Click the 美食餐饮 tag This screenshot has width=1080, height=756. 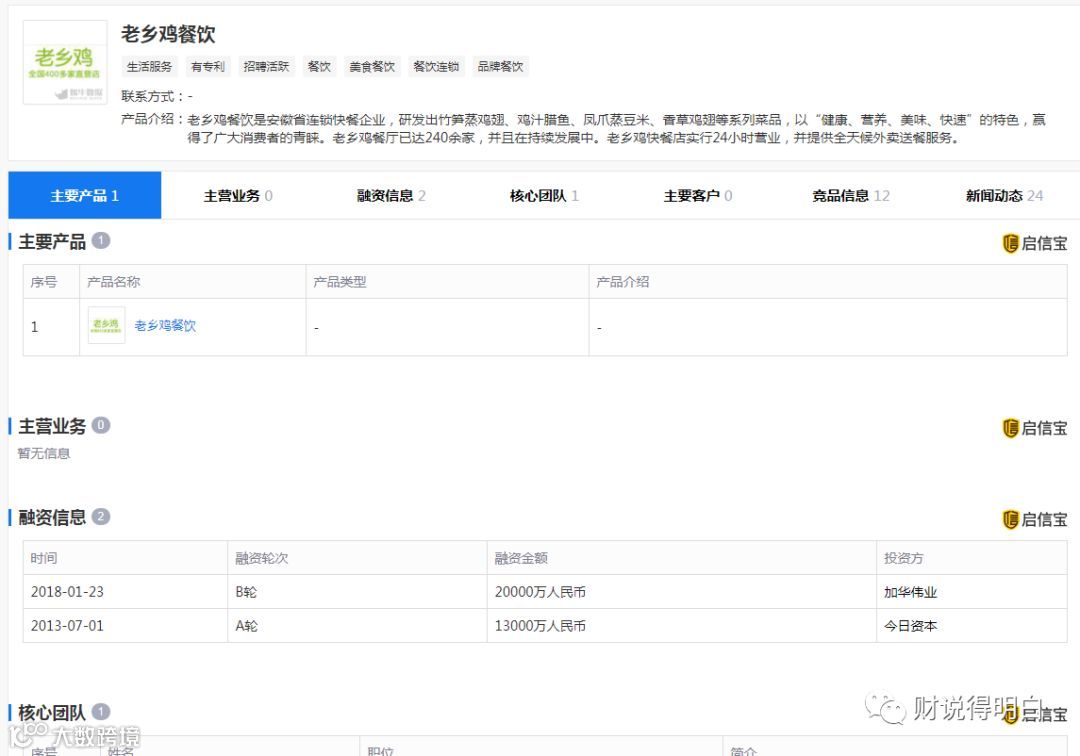tap(372, 67)
